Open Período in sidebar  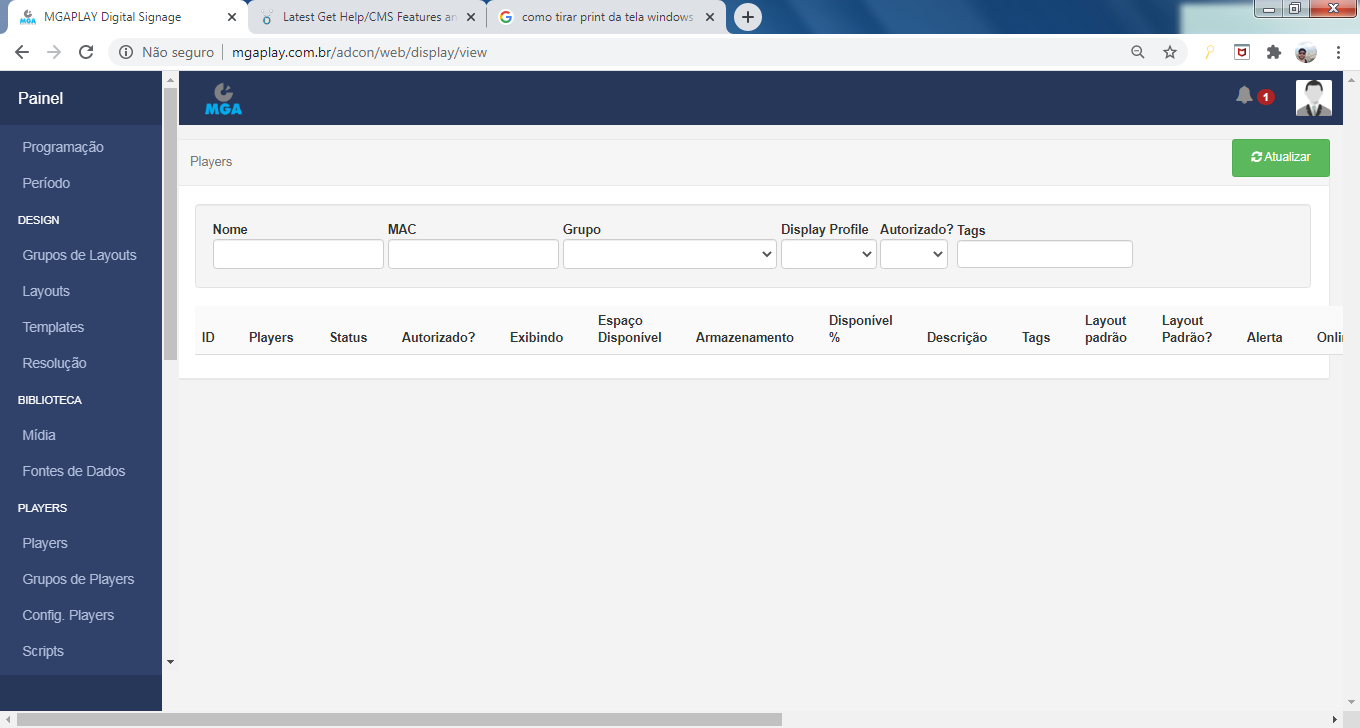pos(46,183)
